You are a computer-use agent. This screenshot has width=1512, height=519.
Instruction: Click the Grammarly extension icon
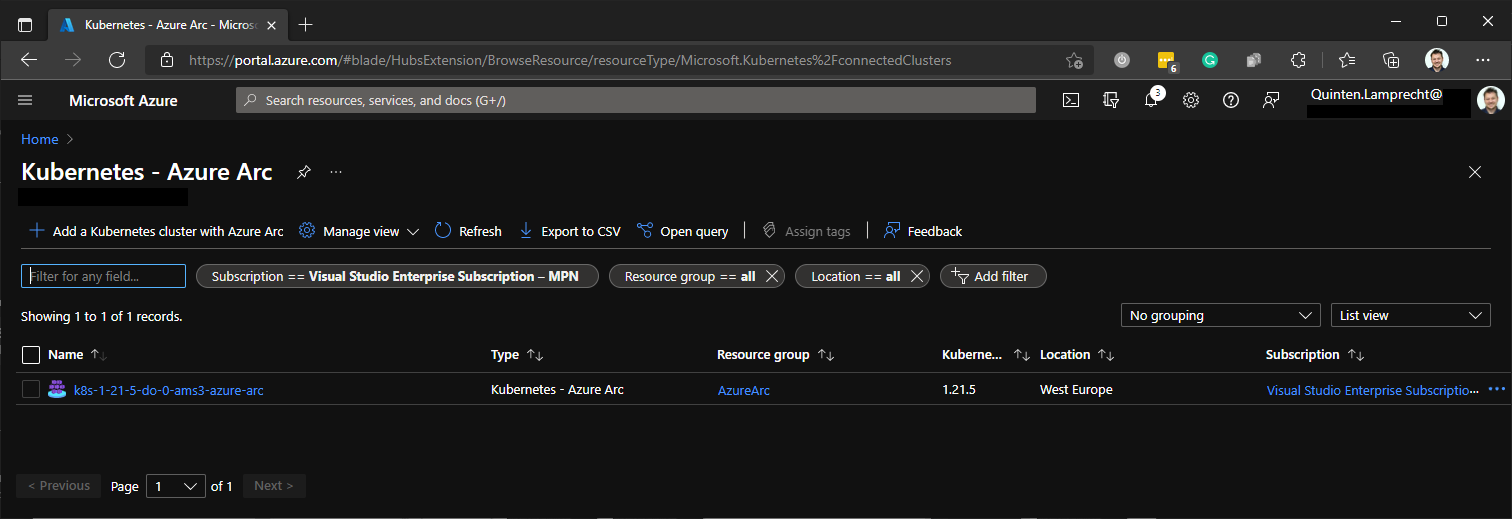[x=1209, y=60]
